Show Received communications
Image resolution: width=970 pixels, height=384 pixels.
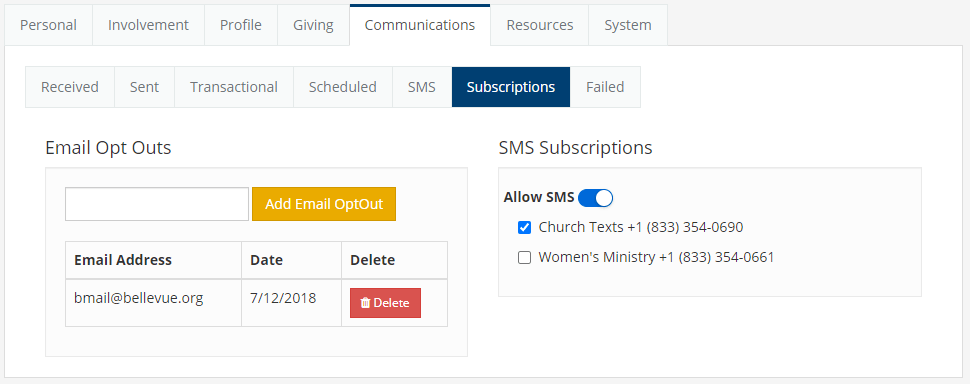tap(70, 87)
